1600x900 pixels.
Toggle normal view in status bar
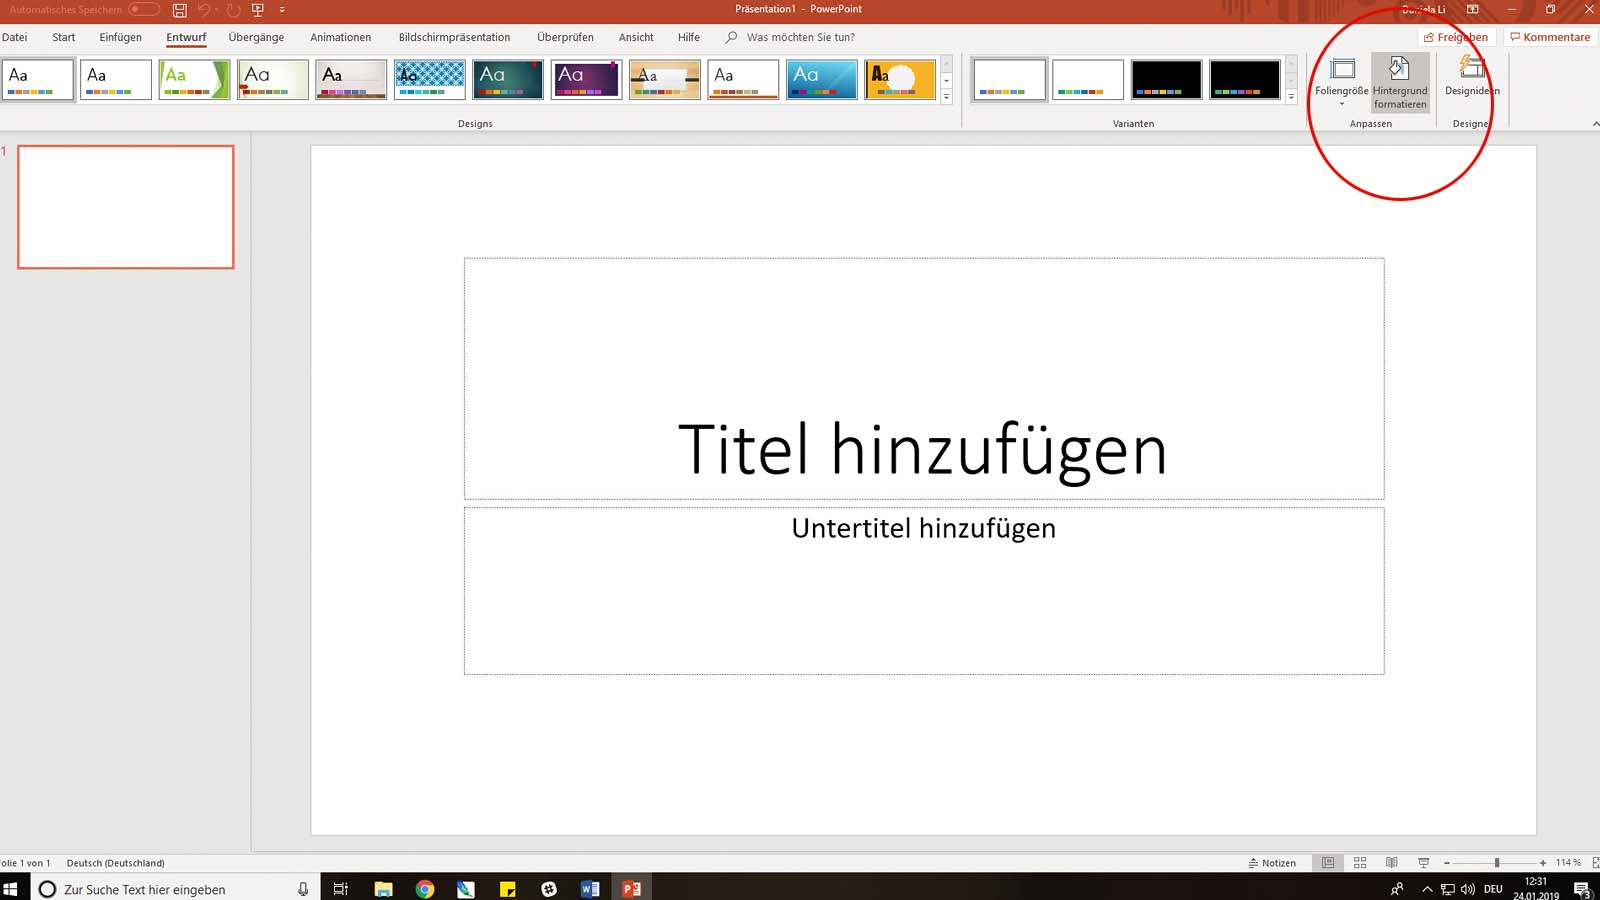[x=1328, y=863]
